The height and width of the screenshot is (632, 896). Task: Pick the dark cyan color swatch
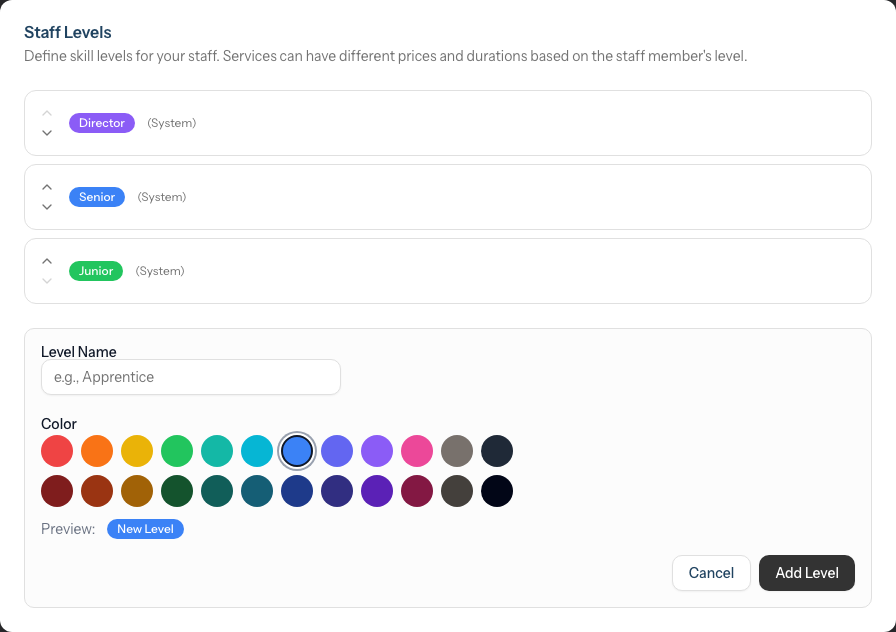click(257, 491)
